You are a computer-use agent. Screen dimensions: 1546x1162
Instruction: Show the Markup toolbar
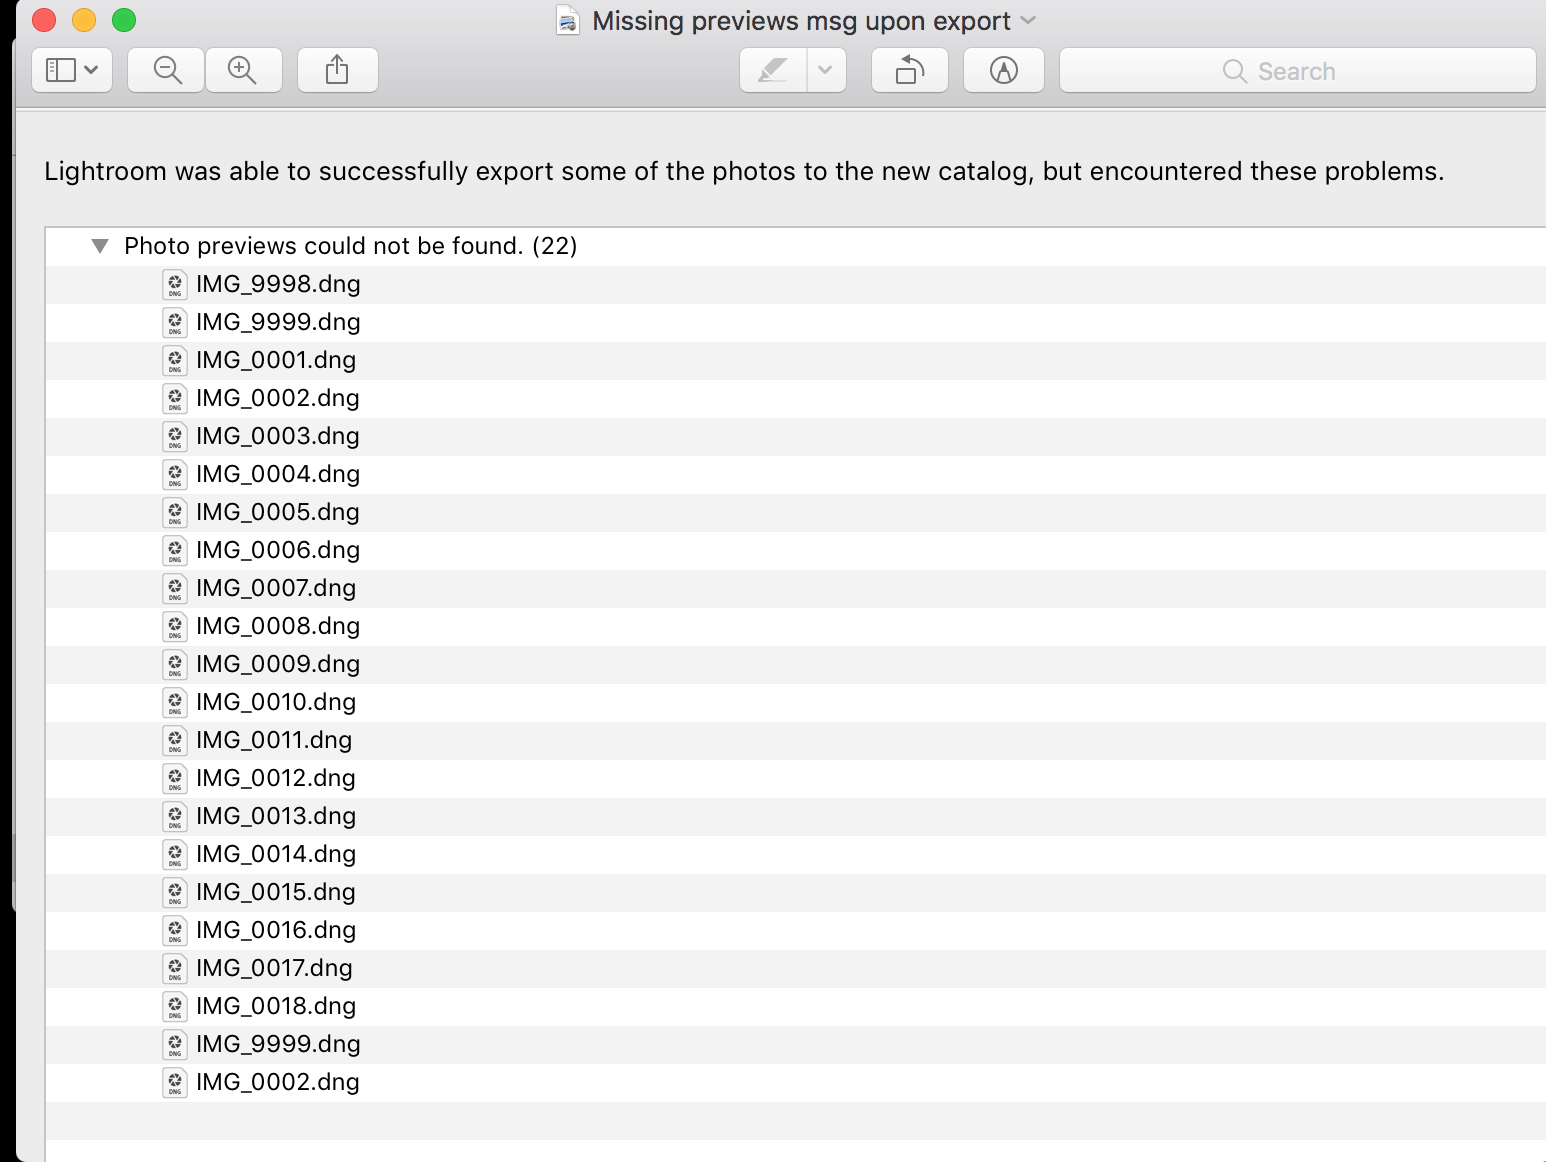point(1003,70)
